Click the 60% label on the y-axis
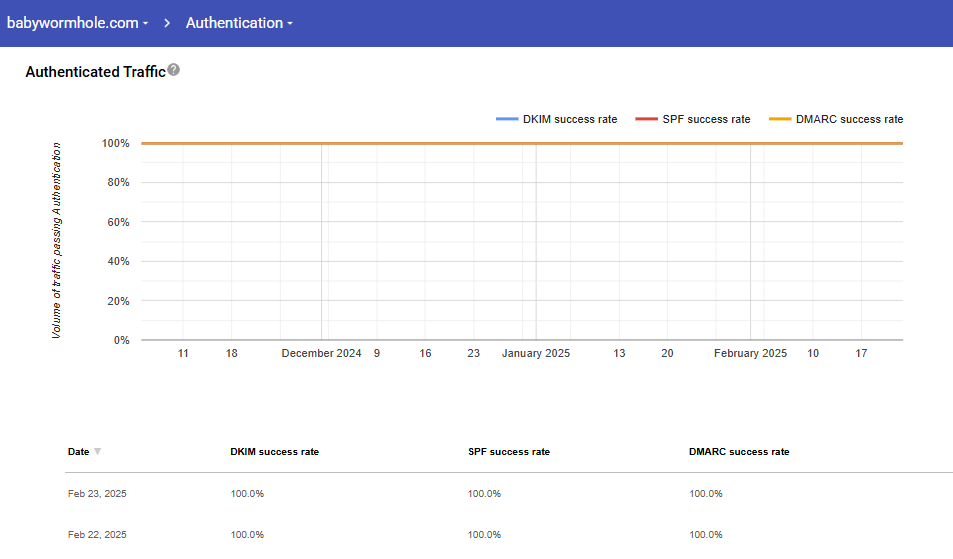The width and height of the screenshot is (953, 559). [117, 222]
